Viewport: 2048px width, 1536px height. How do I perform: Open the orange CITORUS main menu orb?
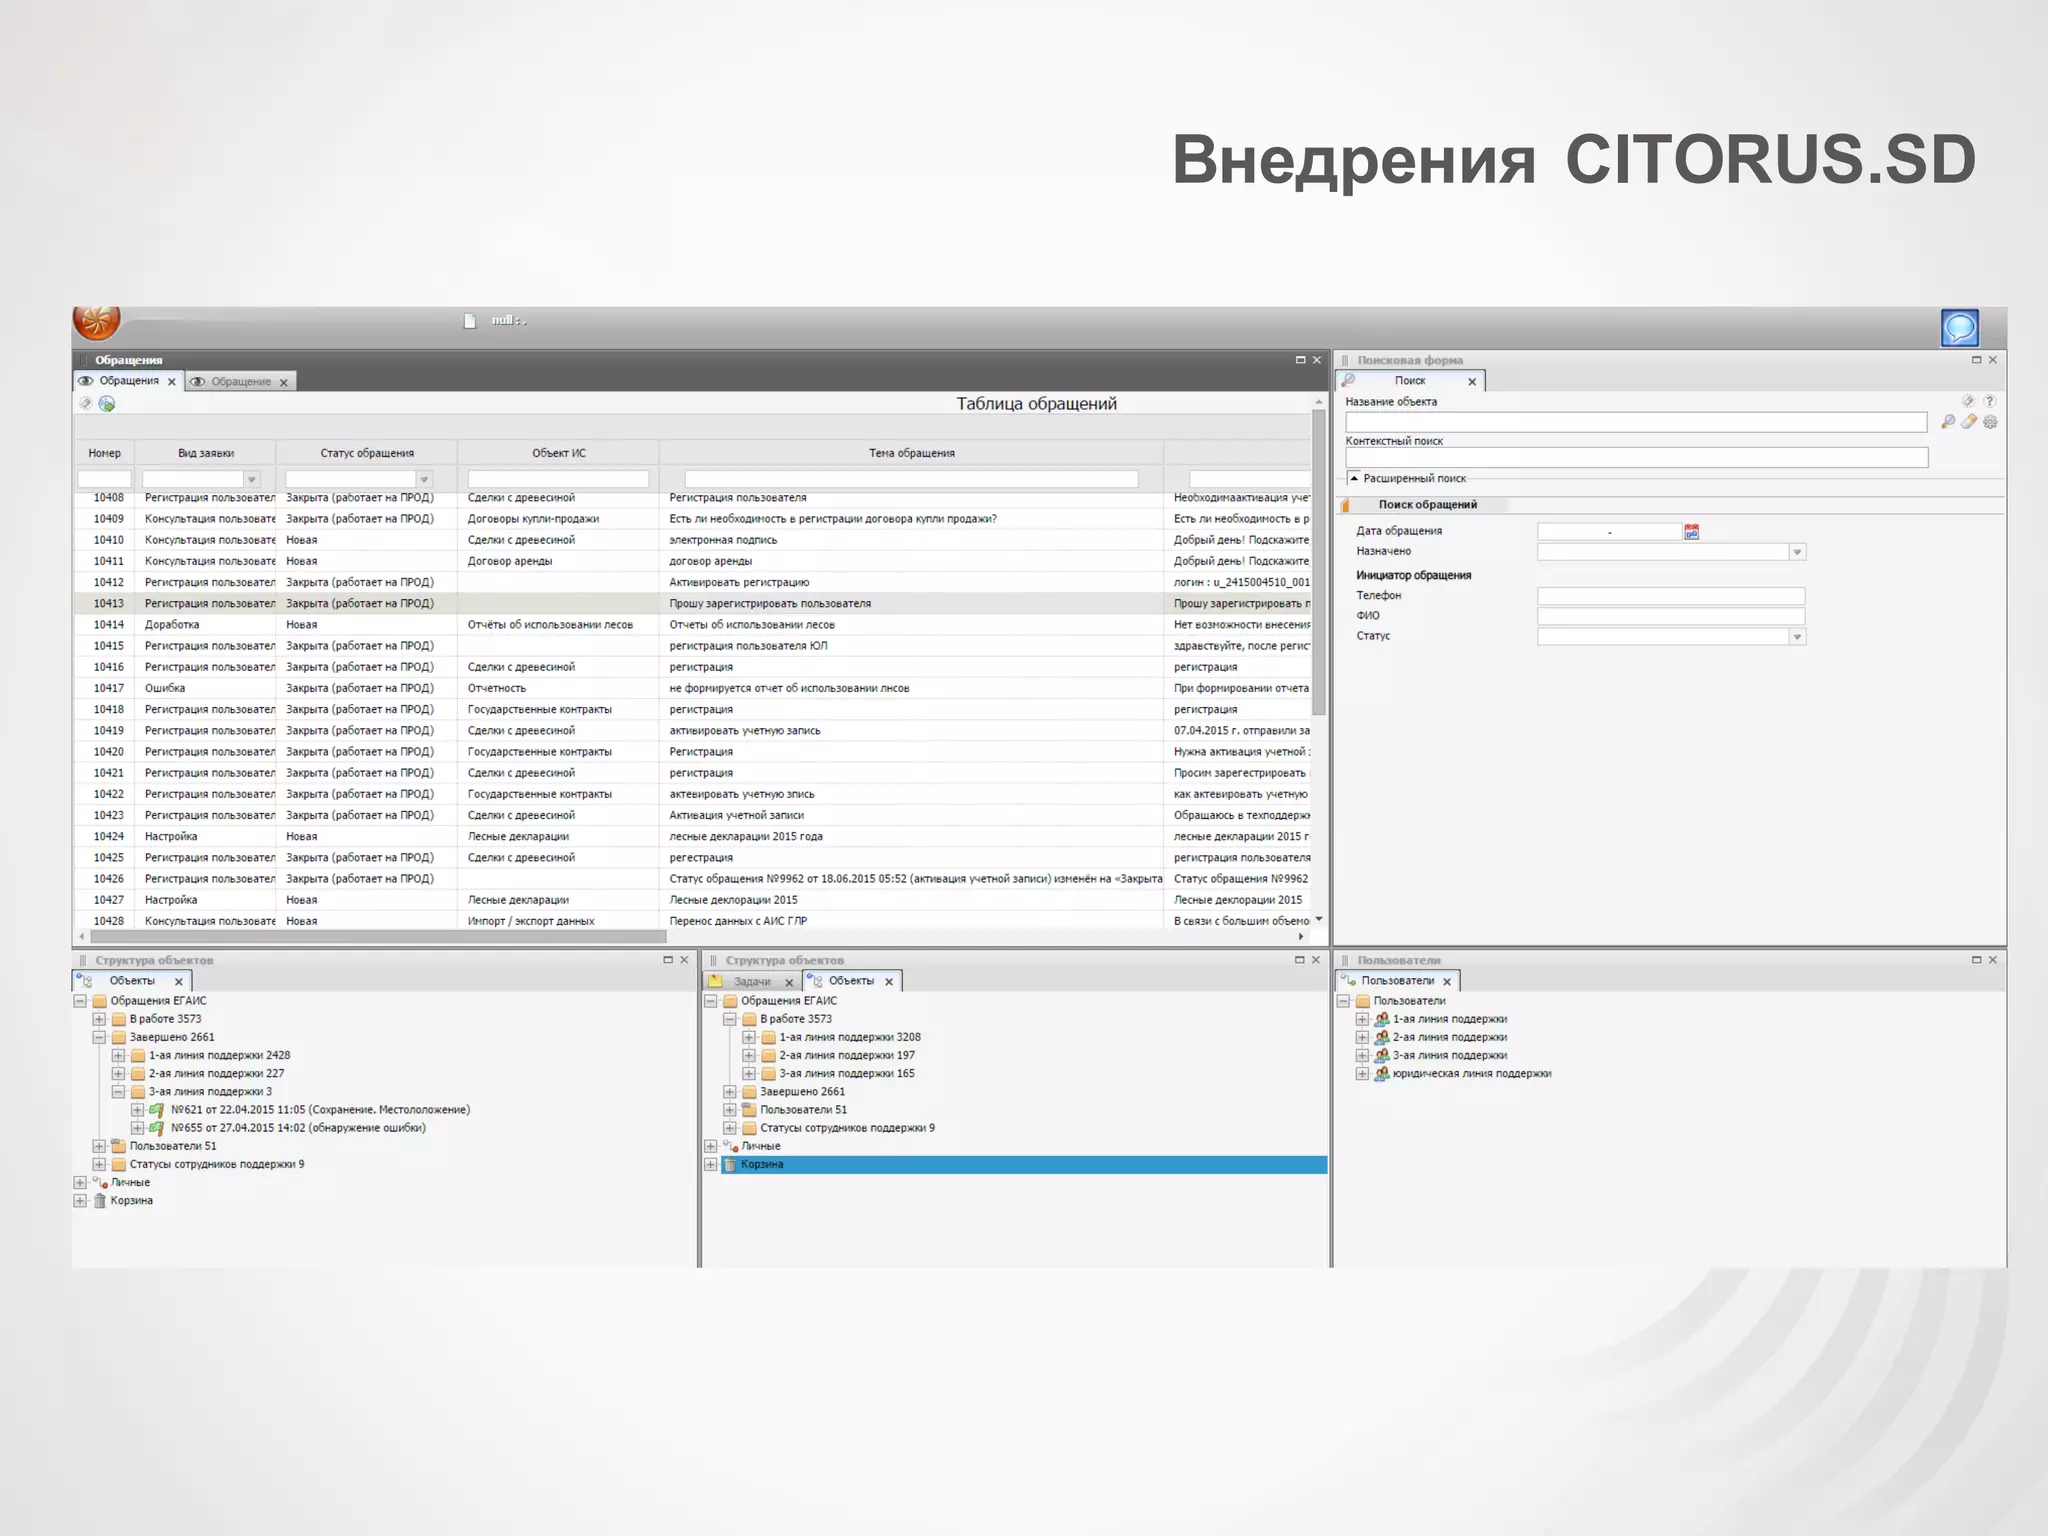tap(97, 322)
